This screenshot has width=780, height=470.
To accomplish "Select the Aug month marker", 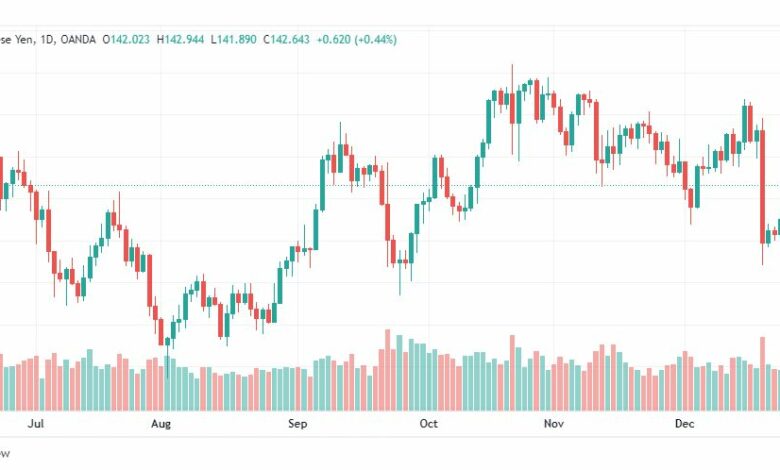I will (161, 424).
